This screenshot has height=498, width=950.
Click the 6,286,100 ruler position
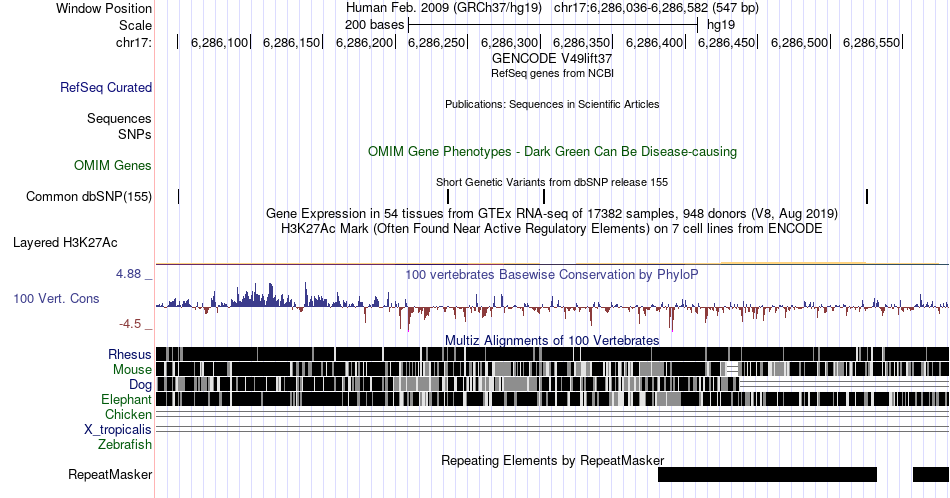coord(219,42)
